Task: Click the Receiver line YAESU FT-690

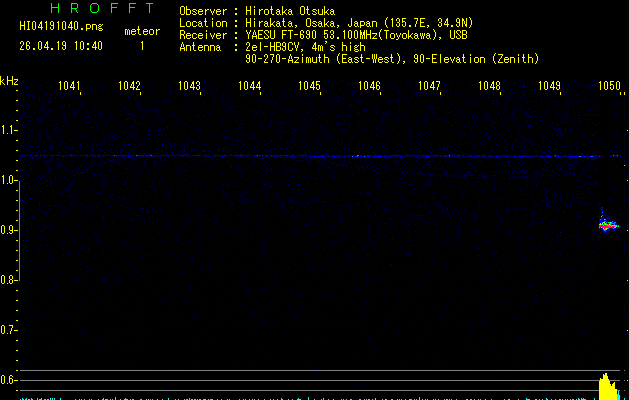Action: point(356,35)
